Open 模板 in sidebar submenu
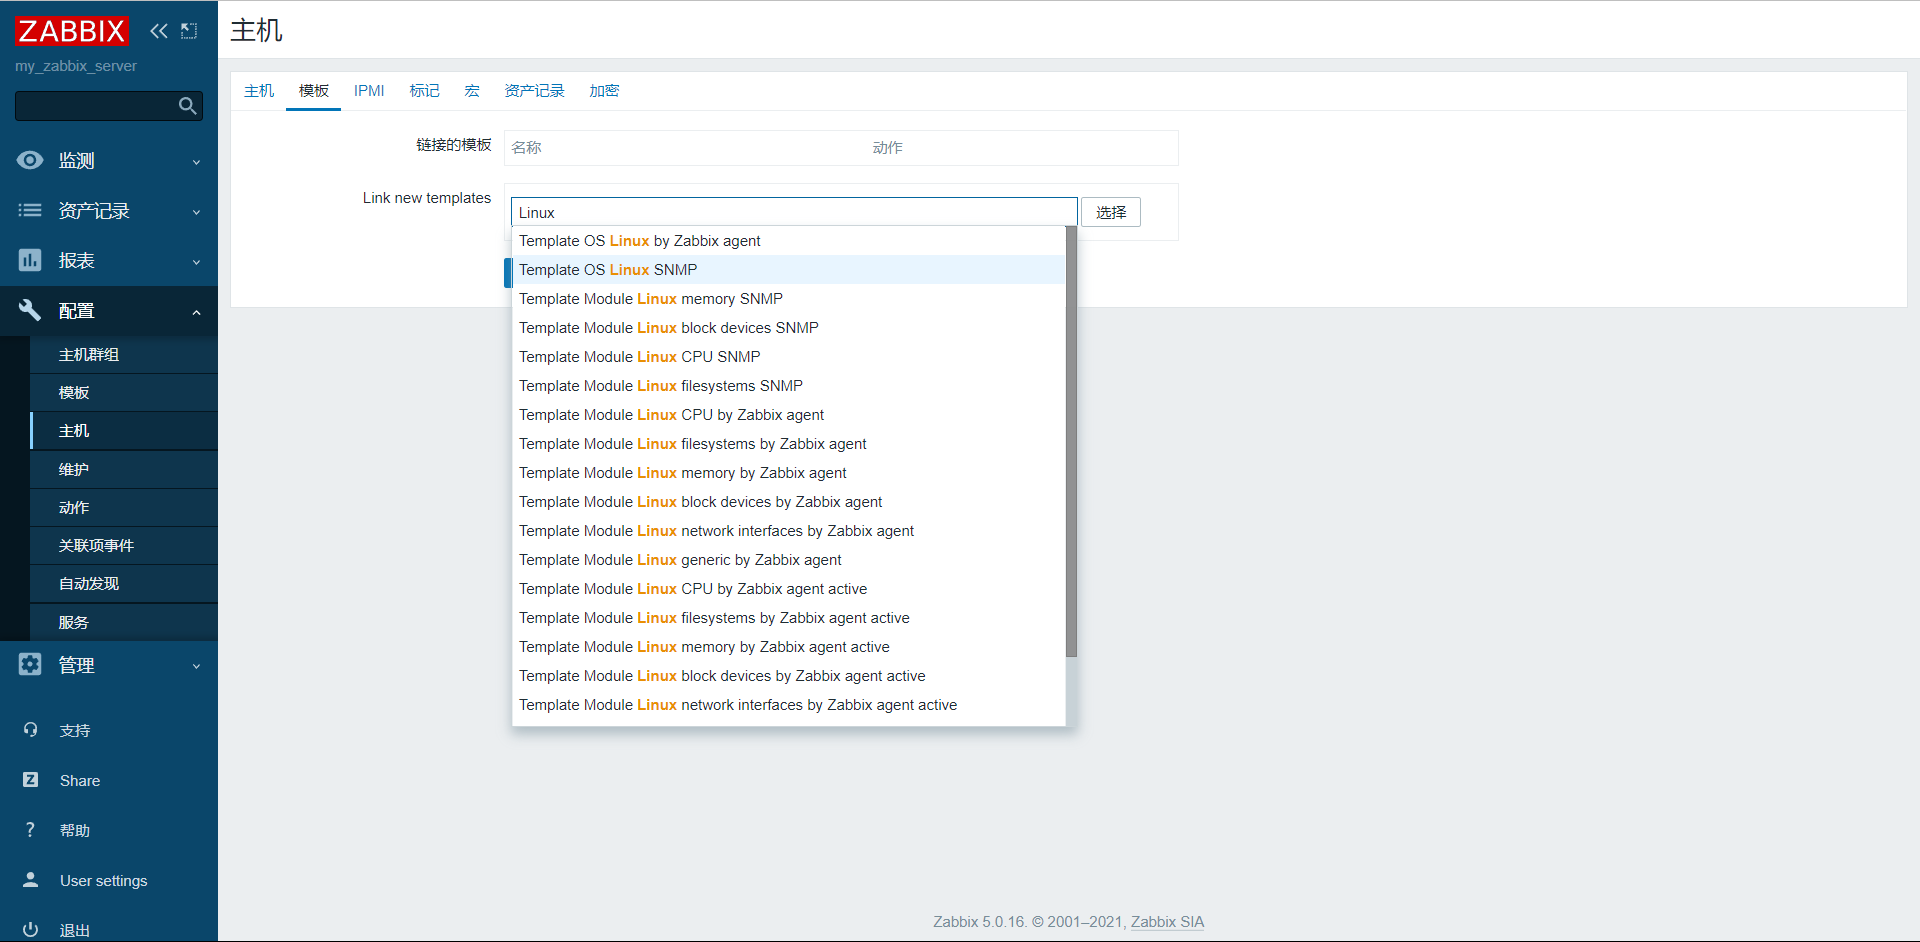Image resolution: width=1920 pixels, height=942 pixels. coord(124,393)
